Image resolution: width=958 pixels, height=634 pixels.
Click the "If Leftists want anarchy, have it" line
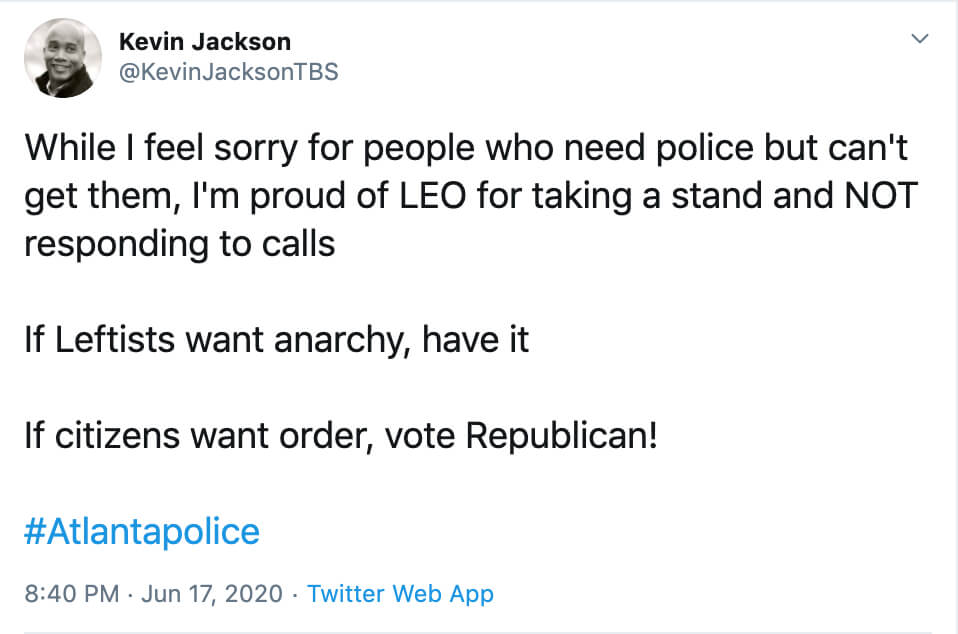[x=277, y=340]
